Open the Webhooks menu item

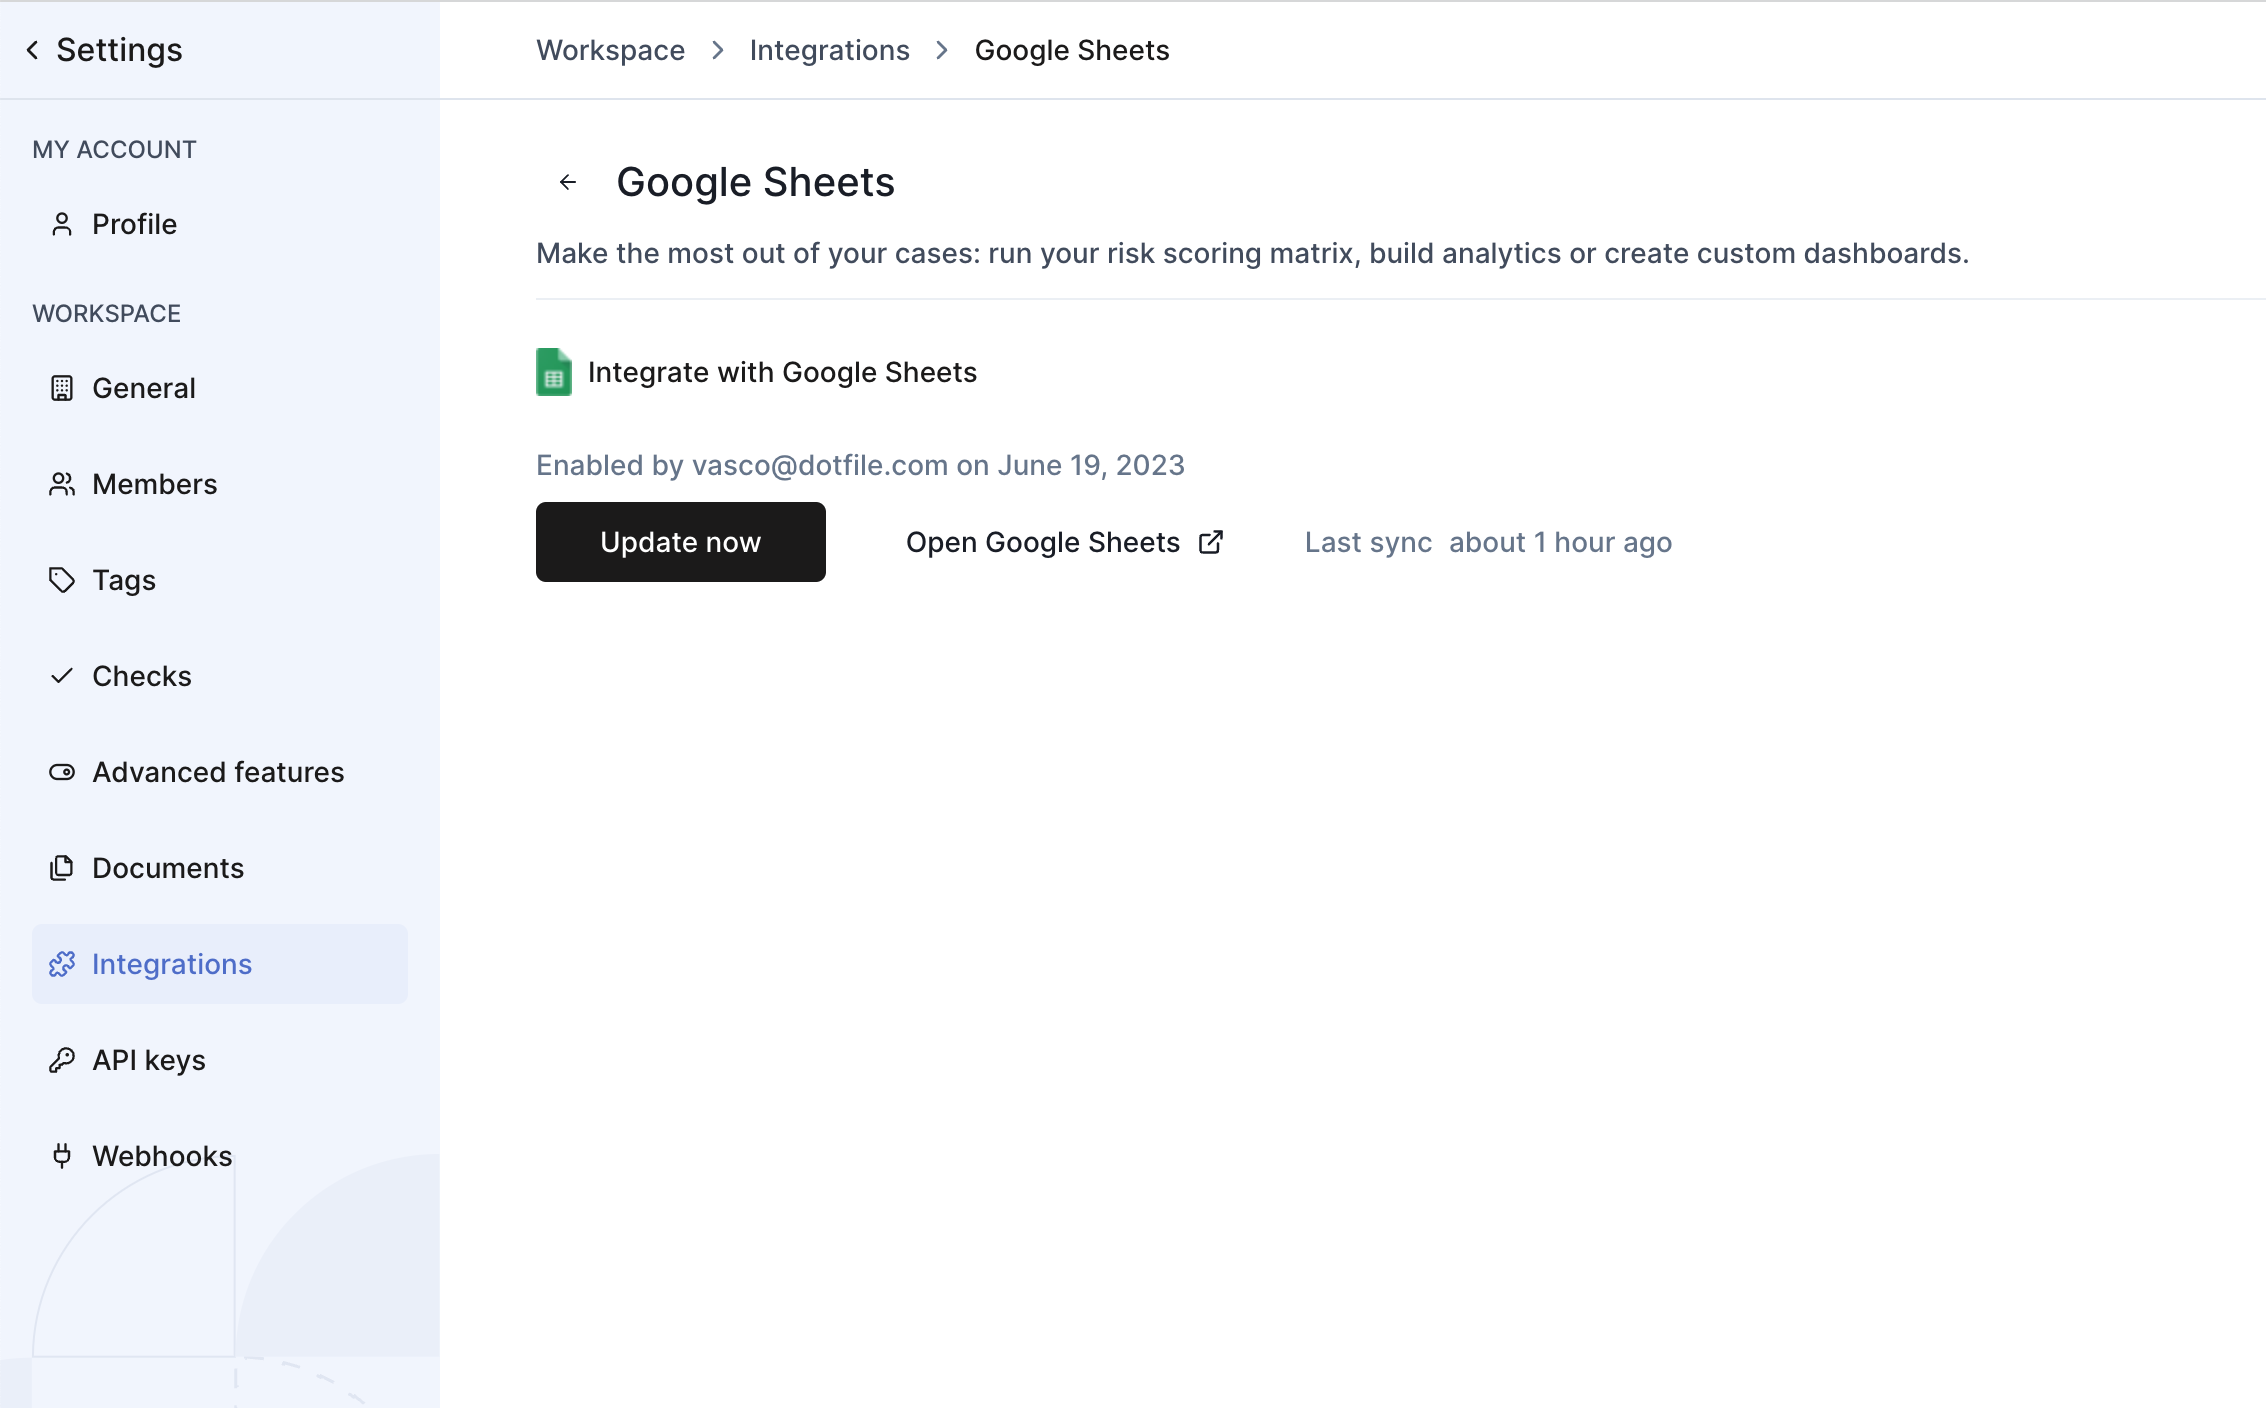(162, 1156)
